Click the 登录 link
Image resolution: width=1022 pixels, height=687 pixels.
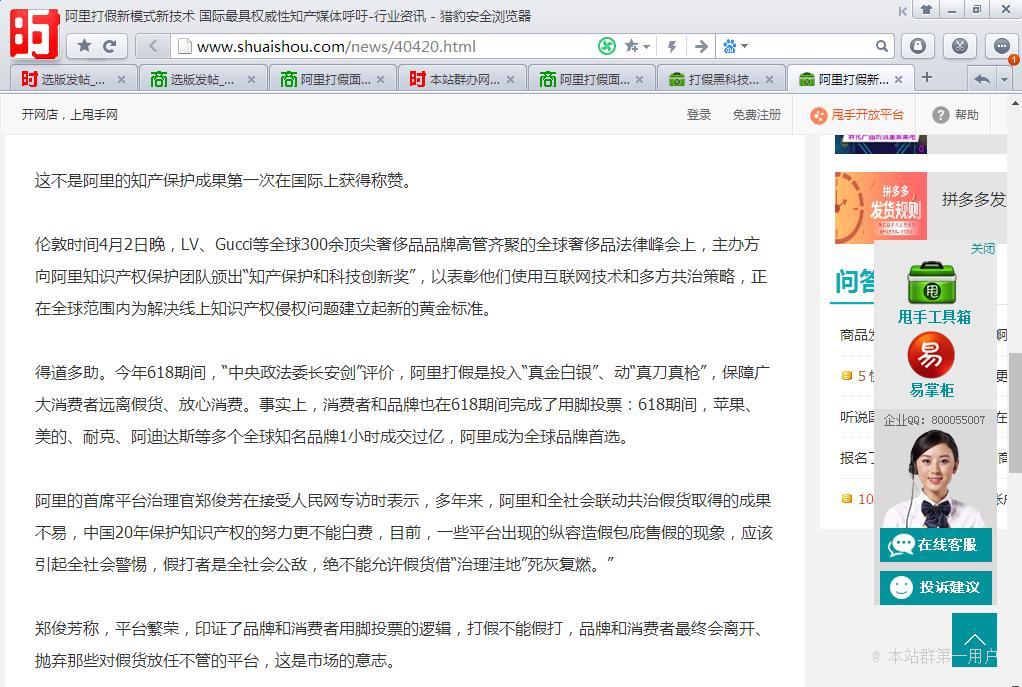[x=699, y=115]
